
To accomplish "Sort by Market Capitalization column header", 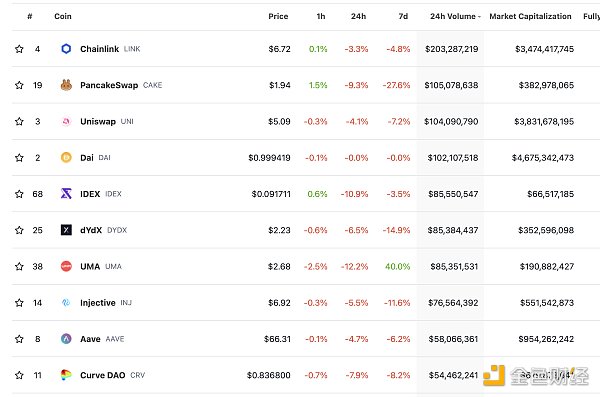I will click(x=530, y=16).
